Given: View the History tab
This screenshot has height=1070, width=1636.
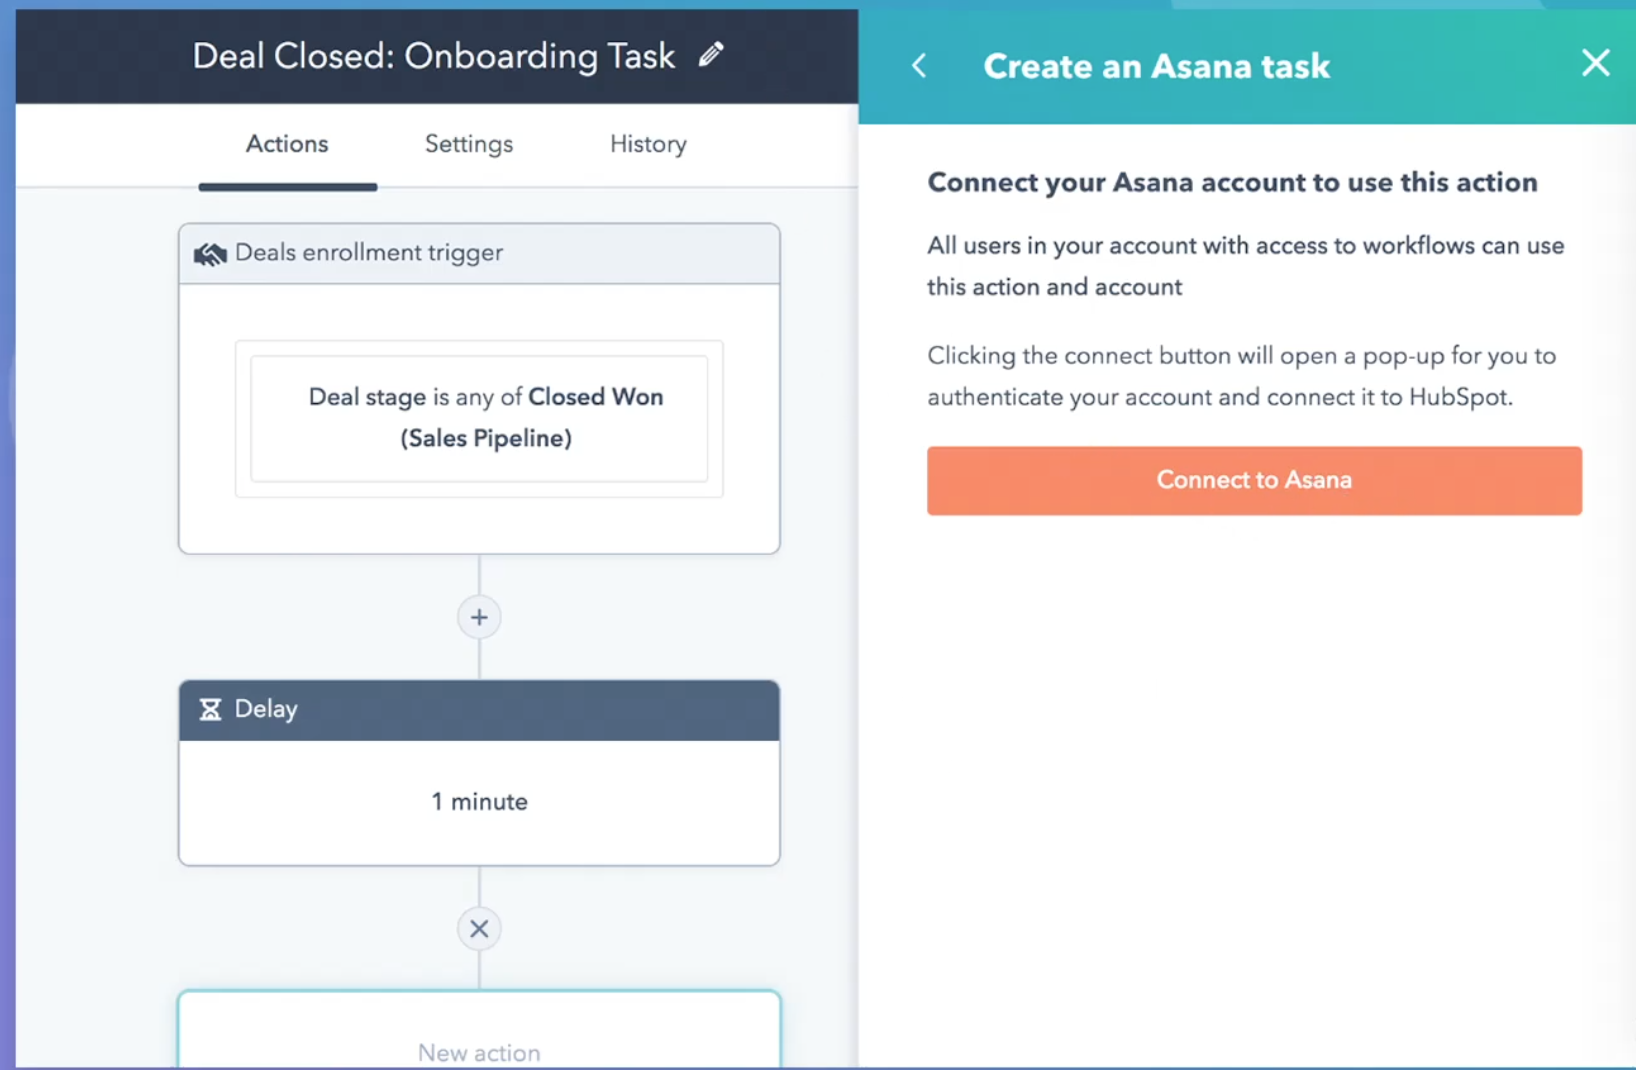Looking at the screenshot, I should click(648, 144).
